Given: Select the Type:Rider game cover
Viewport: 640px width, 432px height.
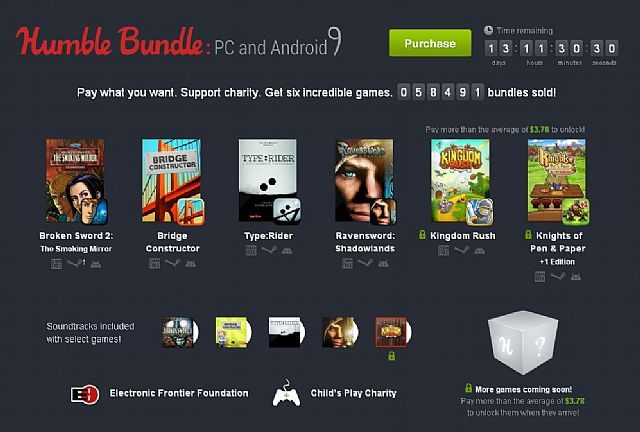Looking at the screenshot, I should coord(269,182).
